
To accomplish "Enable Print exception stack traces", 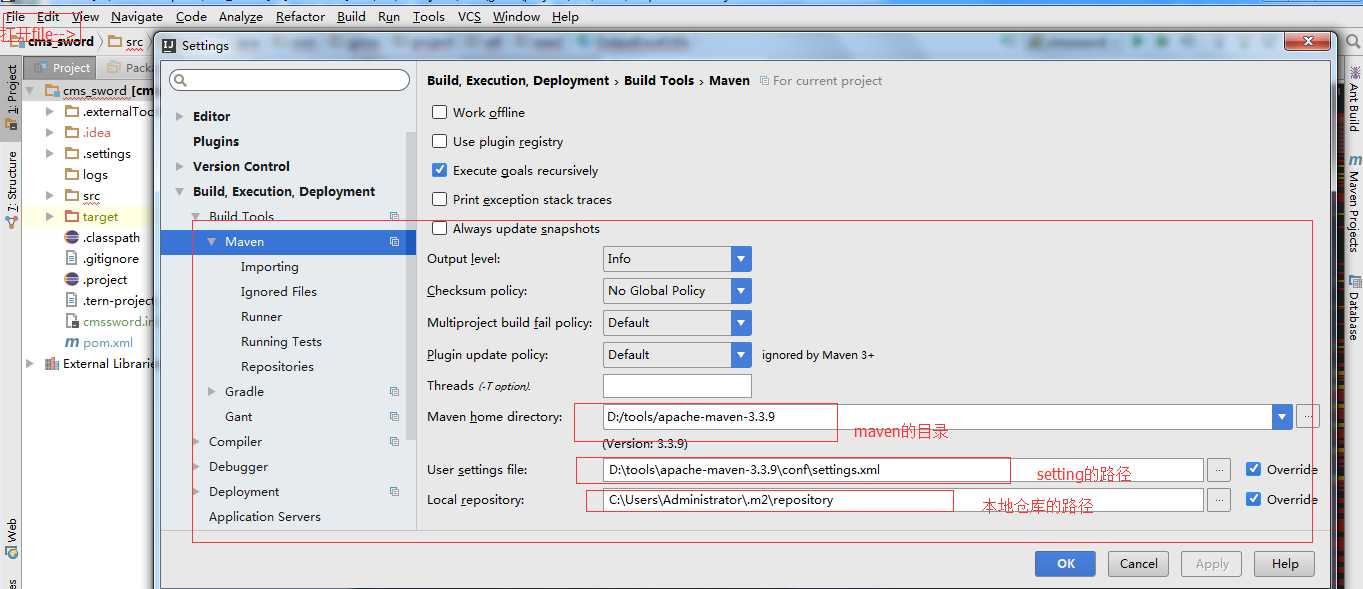I will coord(439,199).
